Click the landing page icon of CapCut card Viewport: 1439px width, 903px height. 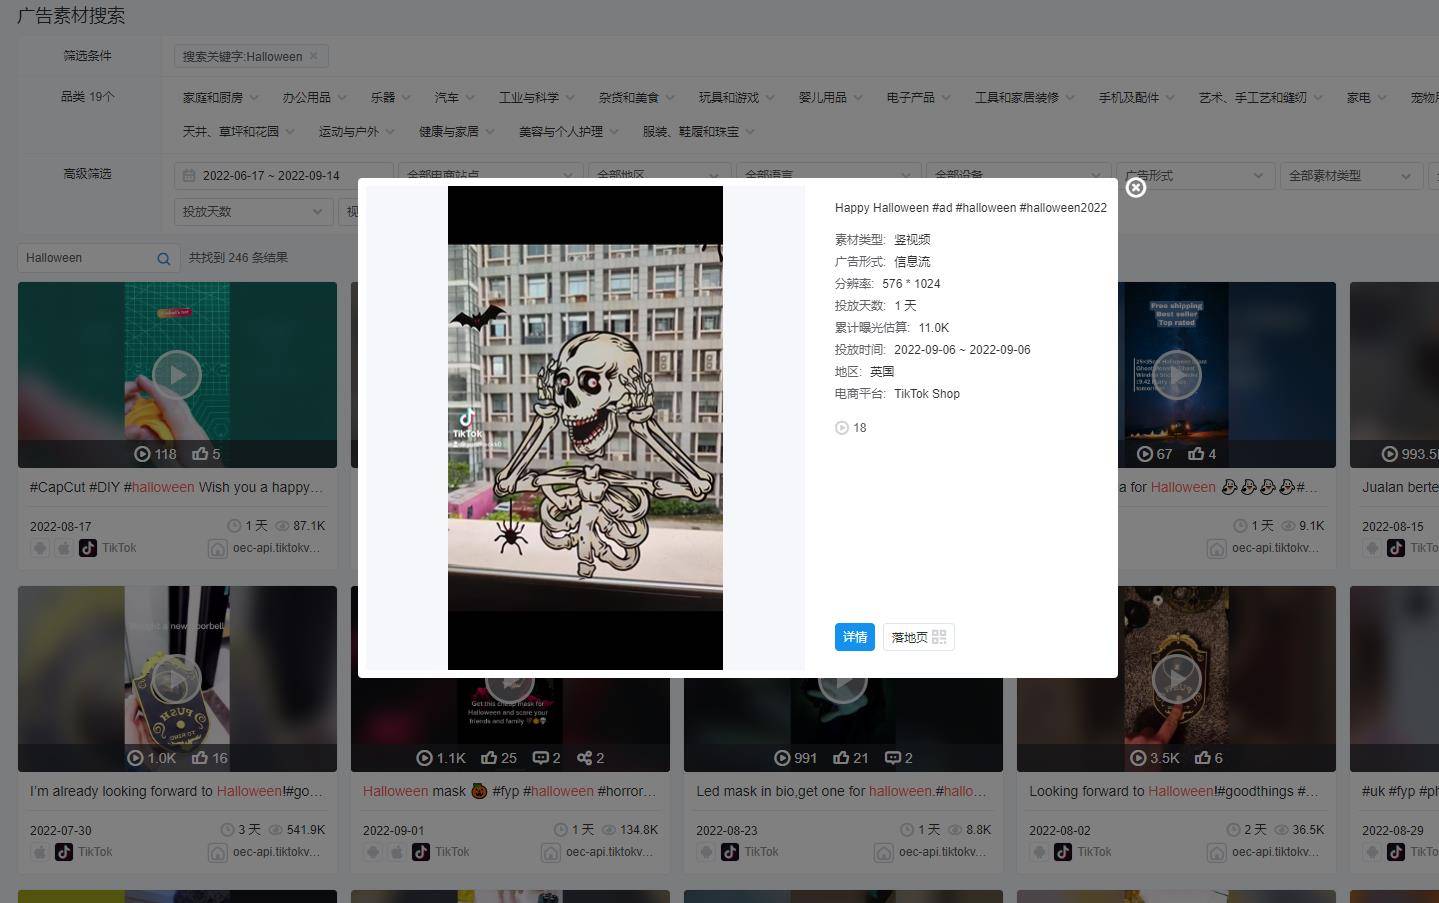(x=217, y=548)
